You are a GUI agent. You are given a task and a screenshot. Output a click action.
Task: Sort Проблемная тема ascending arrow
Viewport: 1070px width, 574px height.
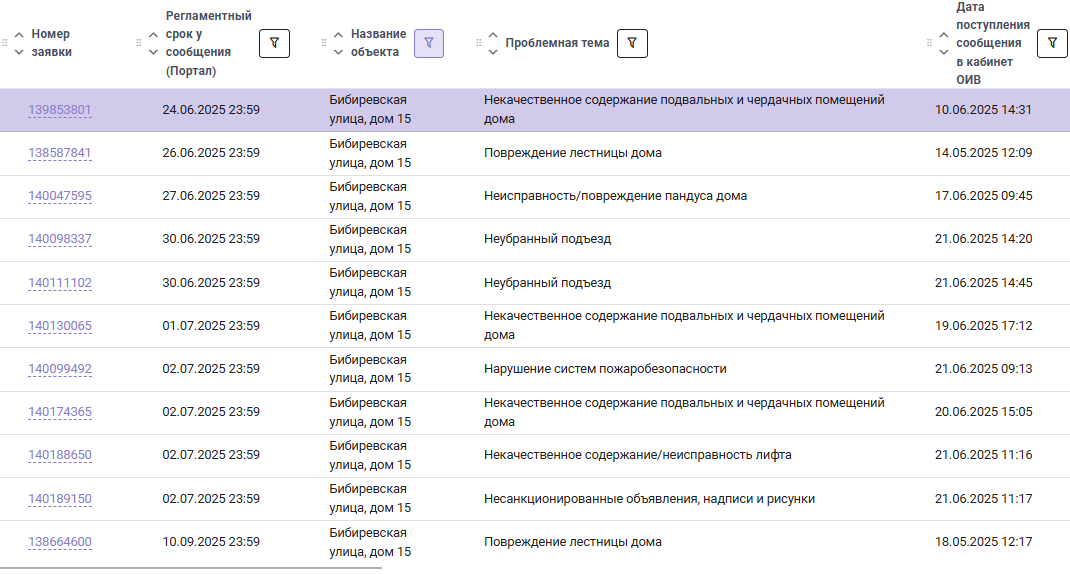pos(493,34)
